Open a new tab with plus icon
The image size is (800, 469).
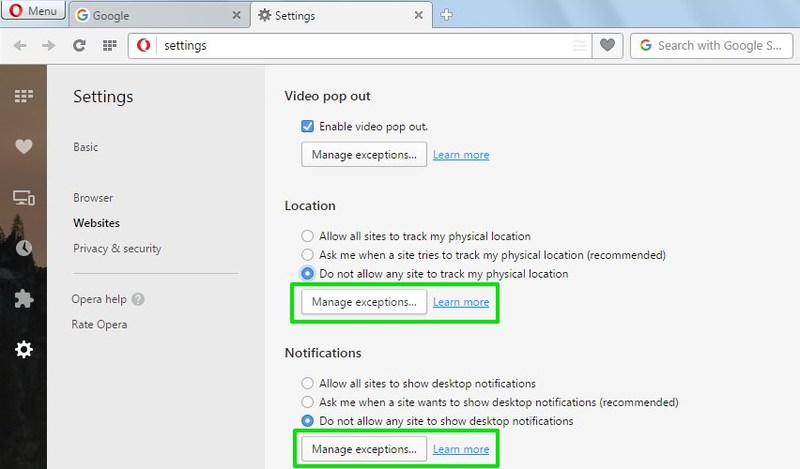pyautogui.click(x=446, y=15)
